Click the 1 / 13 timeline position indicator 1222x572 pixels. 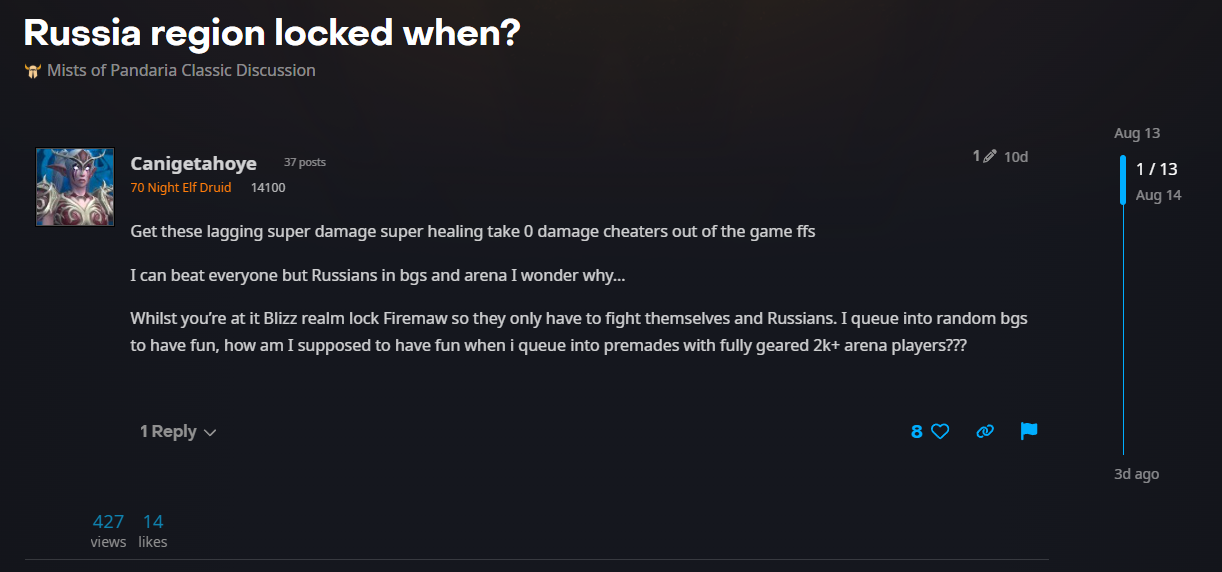(x=1156, y=169)
